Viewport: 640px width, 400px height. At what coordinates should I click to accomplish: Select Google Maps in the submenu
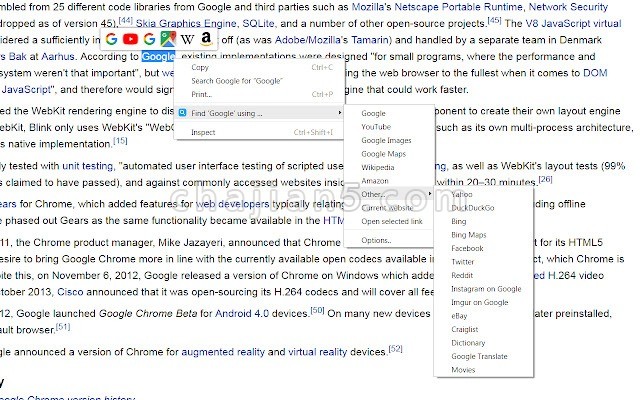point(389,154)
